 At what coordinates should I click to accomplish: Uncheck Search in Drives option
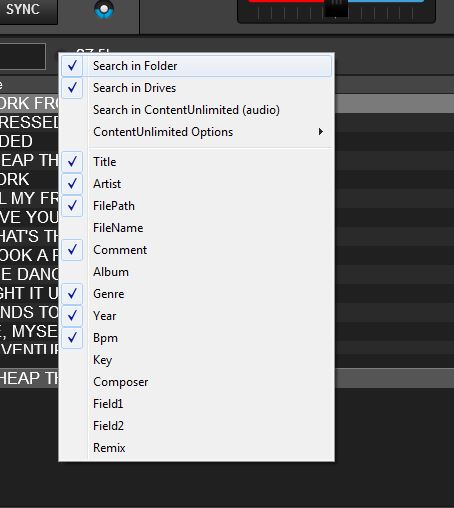coord(197,88)
